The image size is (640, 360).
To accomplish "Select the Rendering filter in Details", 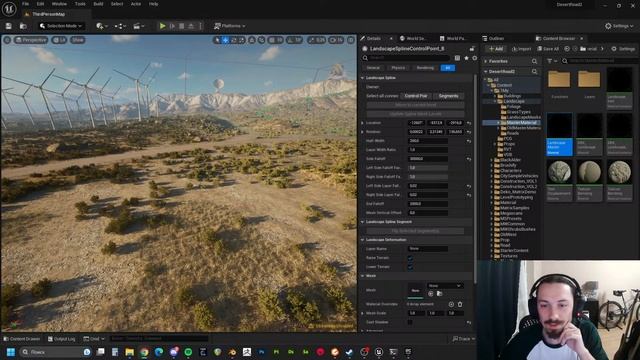I will pos(425,68).
